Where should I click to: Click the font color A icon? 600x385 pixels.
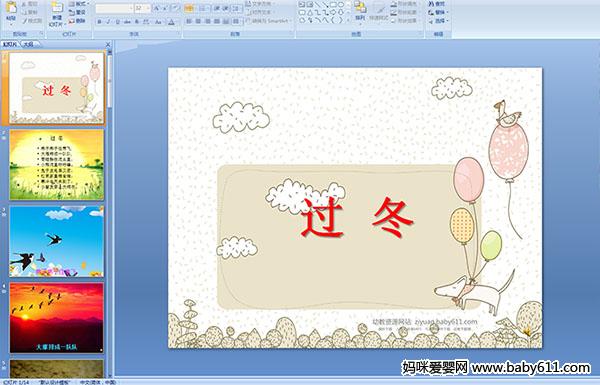171,22
